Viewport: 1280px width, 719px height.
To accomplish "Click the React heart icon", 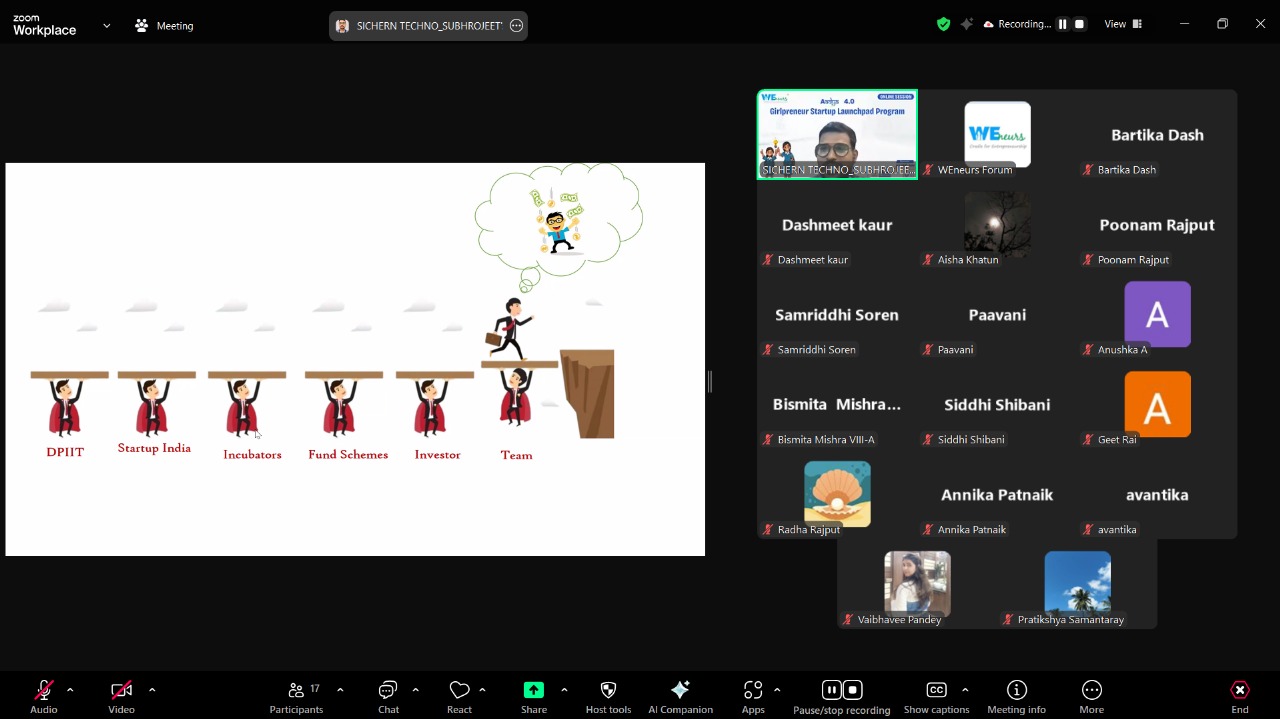I will (x=459, y=696).
